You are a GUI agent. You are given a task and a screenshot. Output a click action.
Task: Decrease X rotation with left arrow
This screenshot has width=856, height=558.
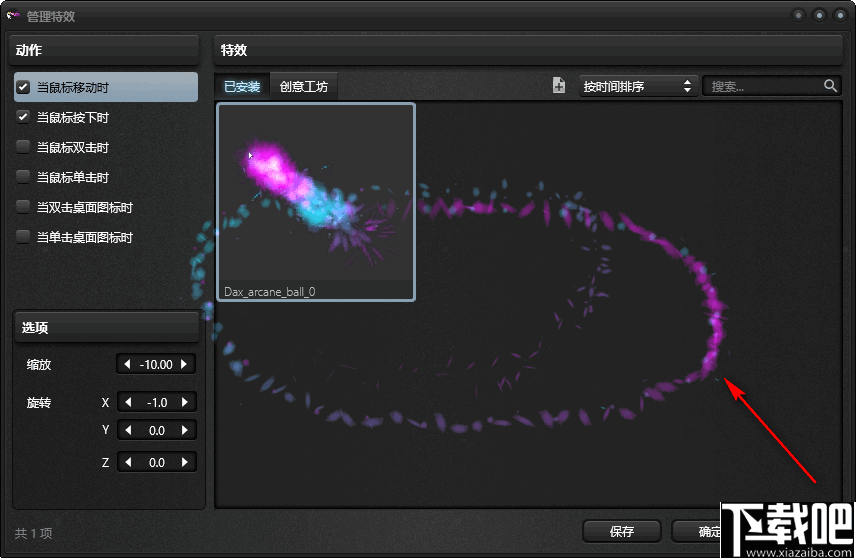click(x=128, y=402)
